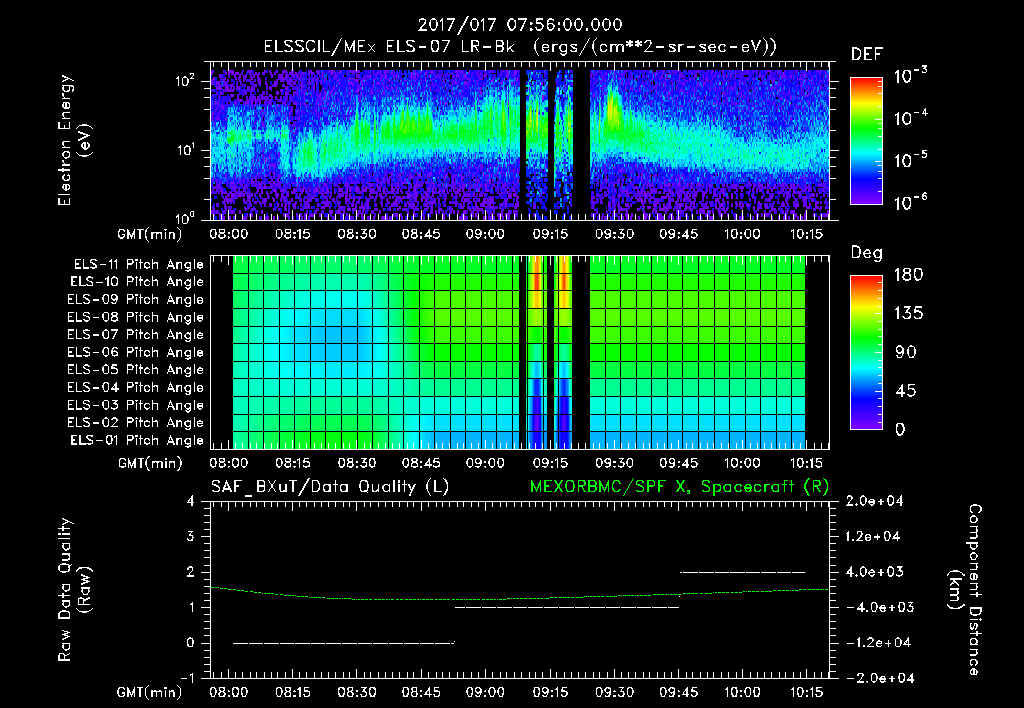Select the 2.0e+04 right axis tick label

coord(874,501)
